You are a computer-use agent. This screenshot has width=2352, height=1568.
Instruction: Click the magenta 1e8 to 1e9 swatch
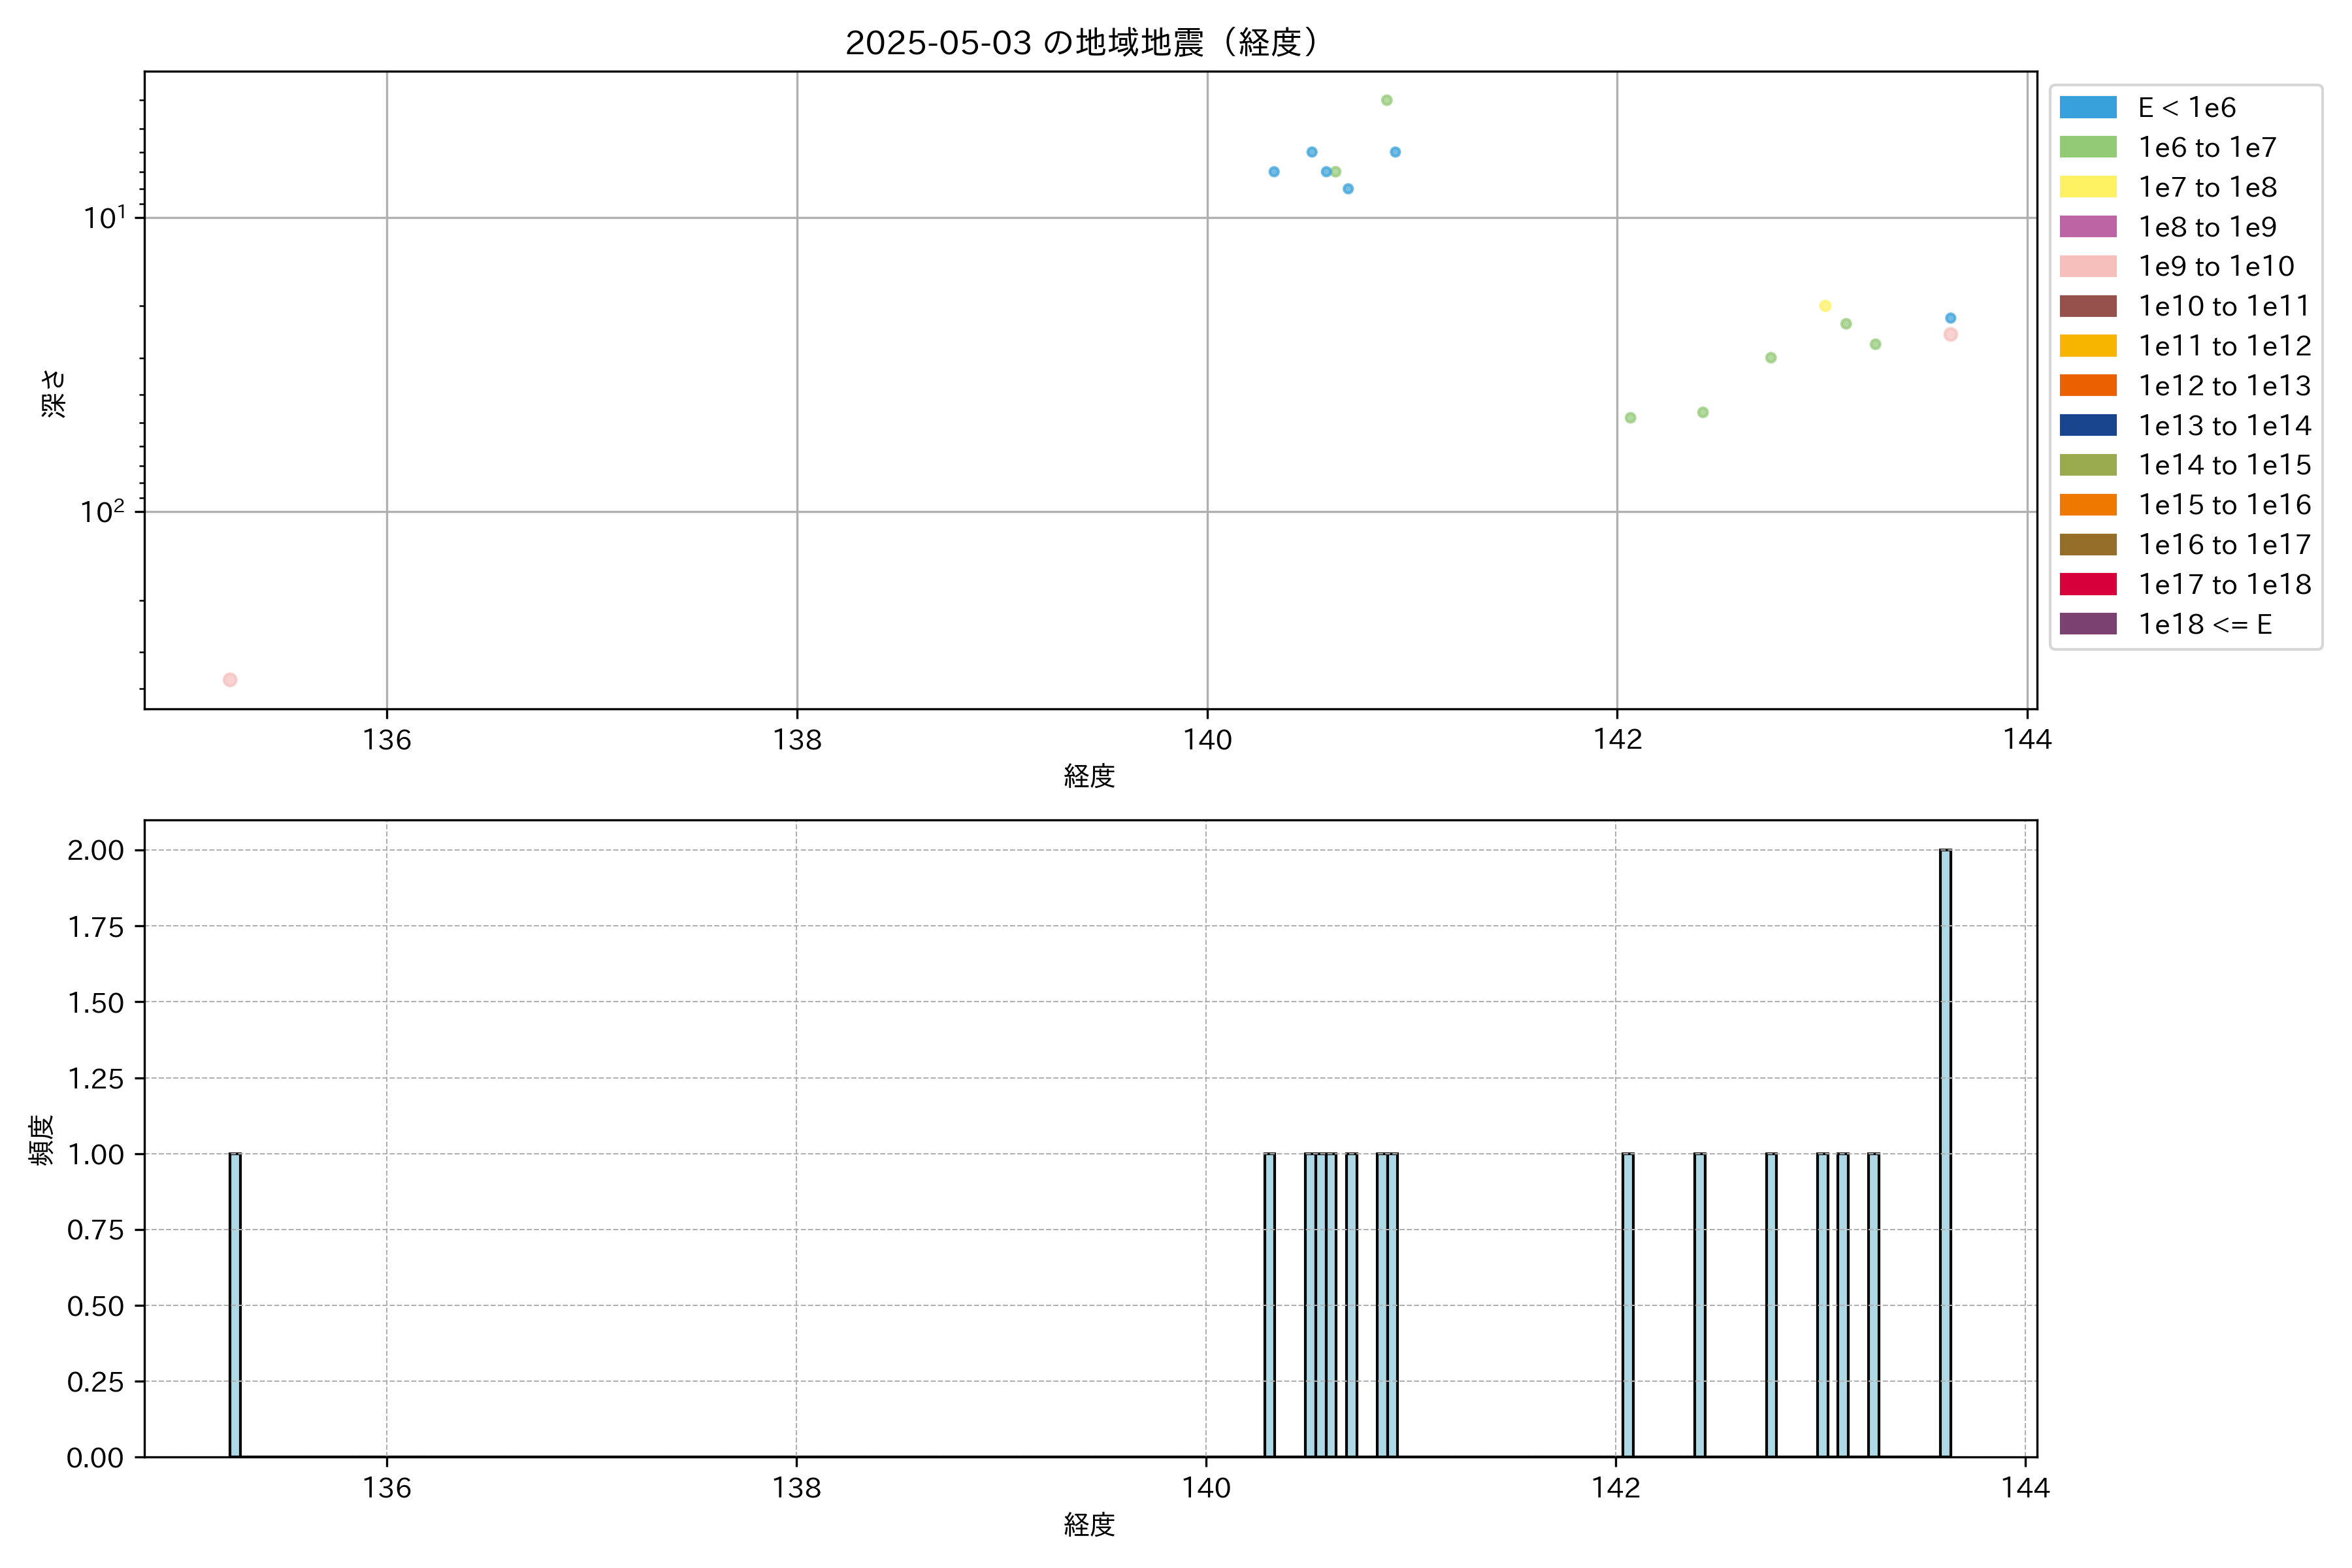(2088, 227)
